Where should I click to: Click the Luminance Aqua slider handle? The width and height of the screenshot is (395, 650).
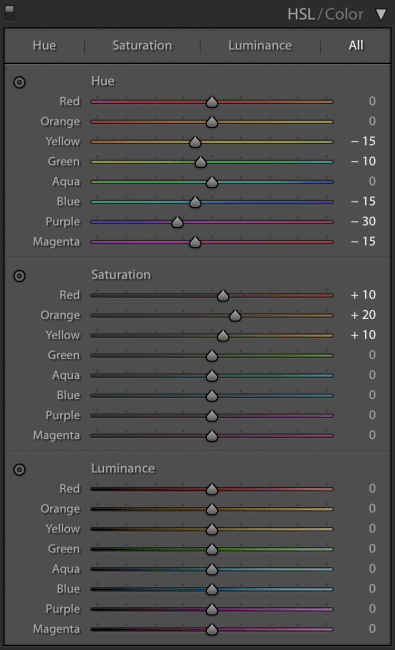tap(212, 569)
